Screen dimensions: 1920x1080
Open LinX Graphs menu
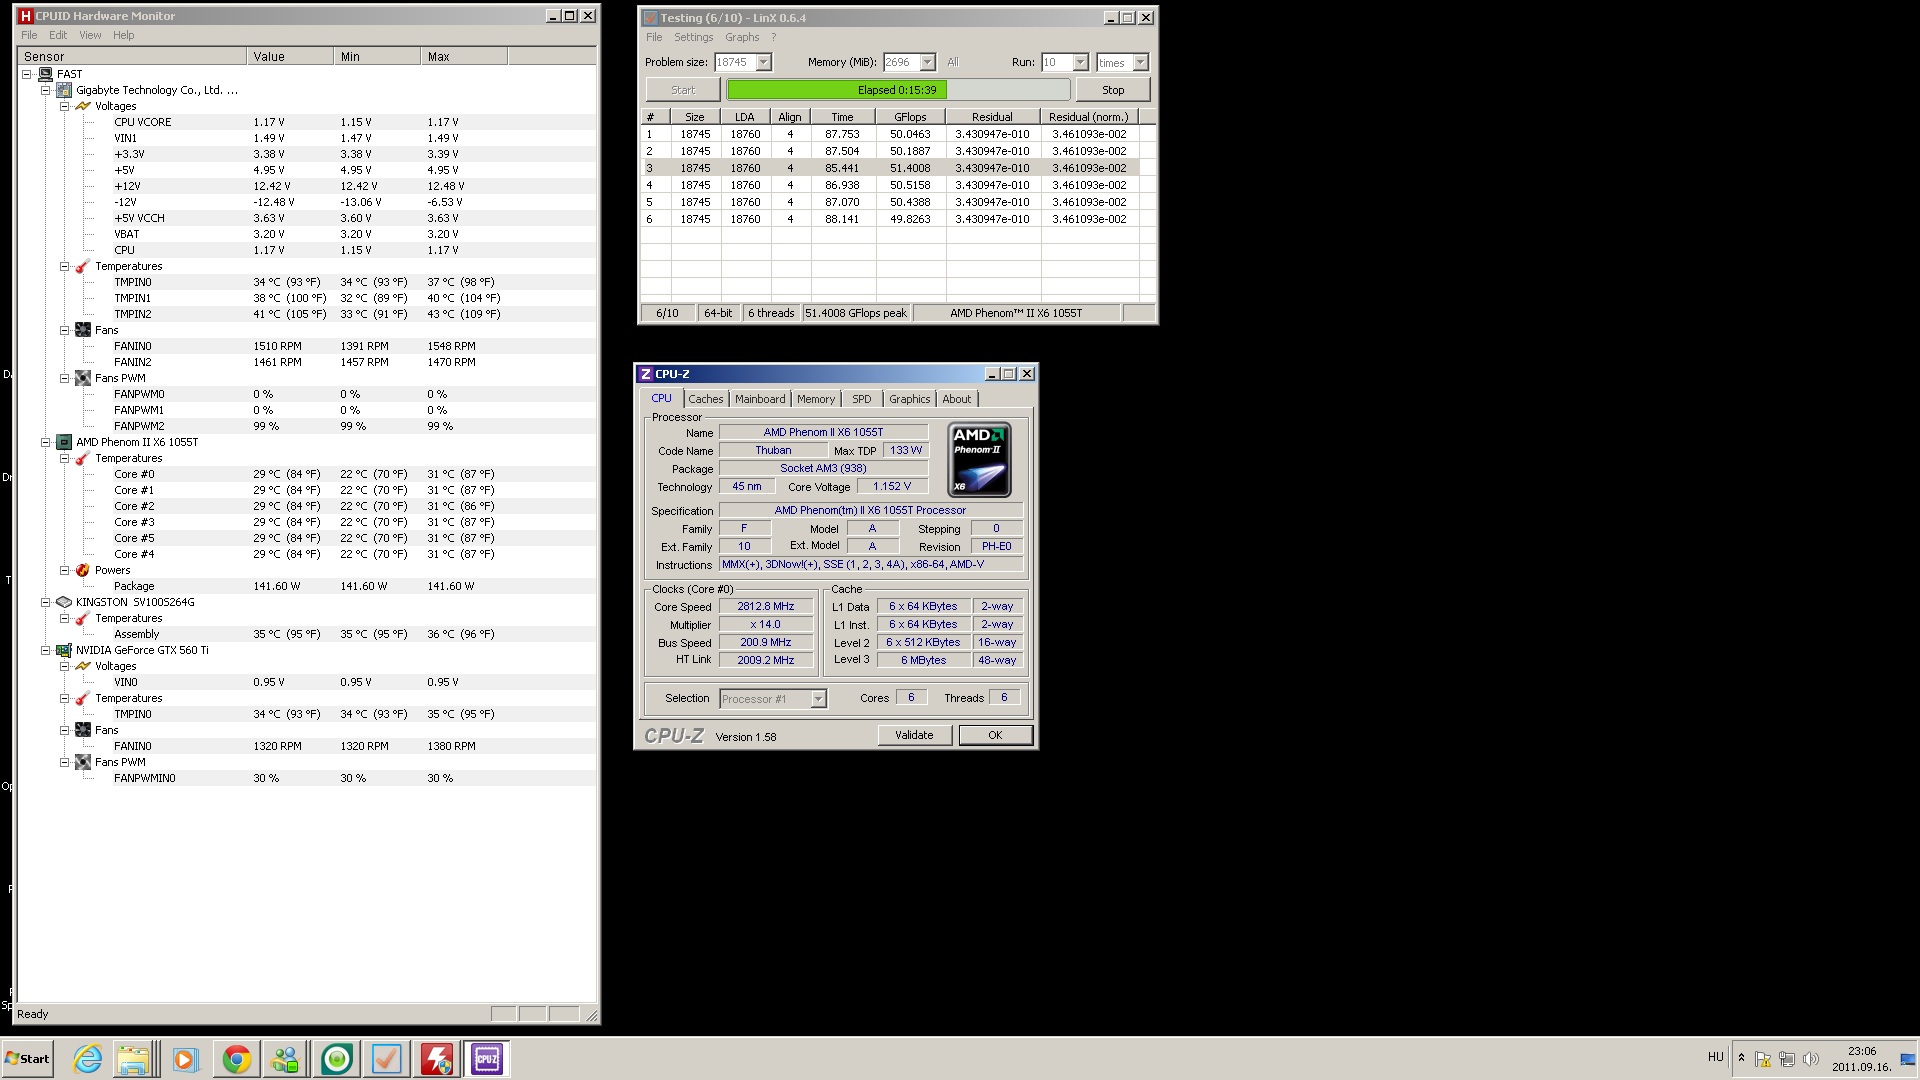(742, 37)
